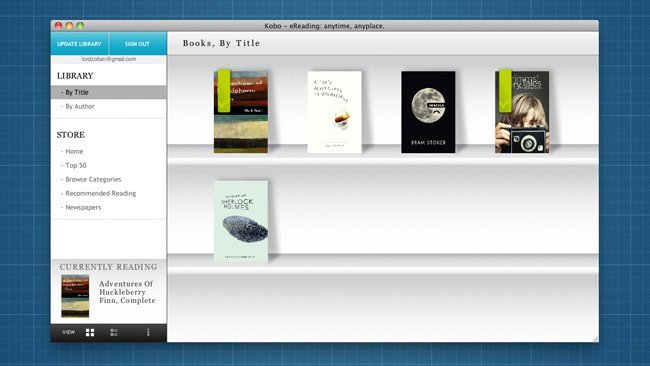Open Dracula by Bram Stoker cover
This screenshot has height=366, width=650.
[428, 112]
